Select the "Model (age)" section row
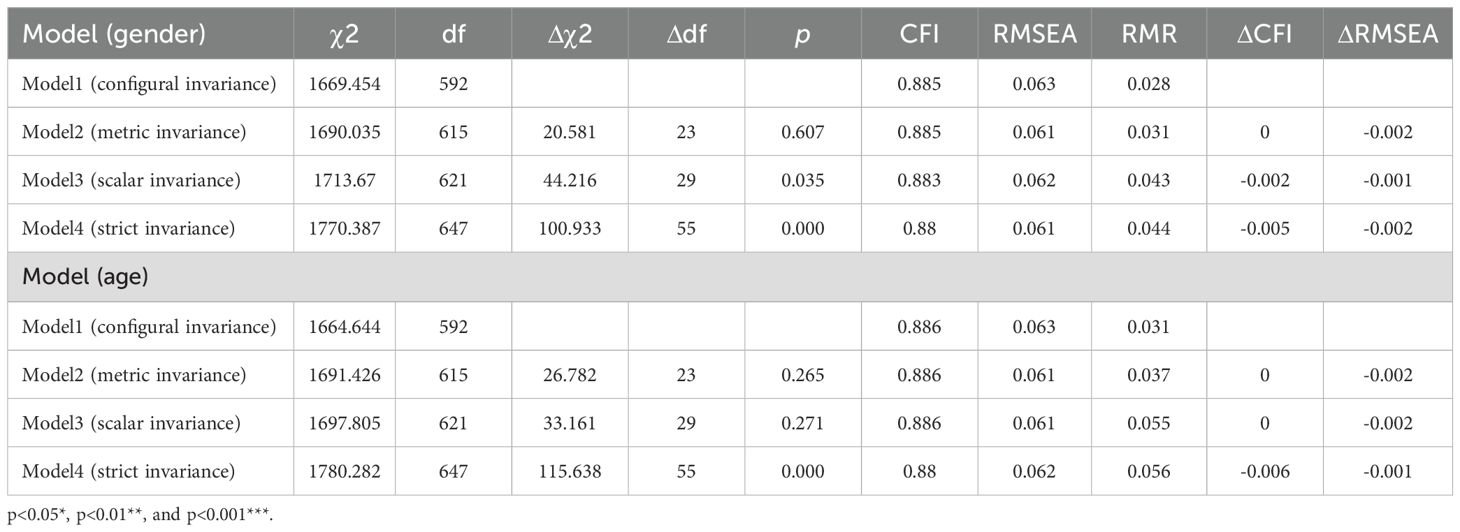This screenshot has height=532, width=1460. 86,278
